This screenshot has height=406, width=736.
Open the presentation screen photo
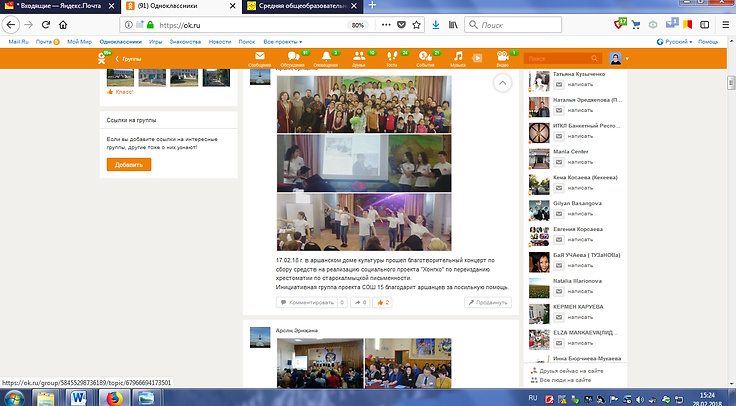click(x=364, y=163)
